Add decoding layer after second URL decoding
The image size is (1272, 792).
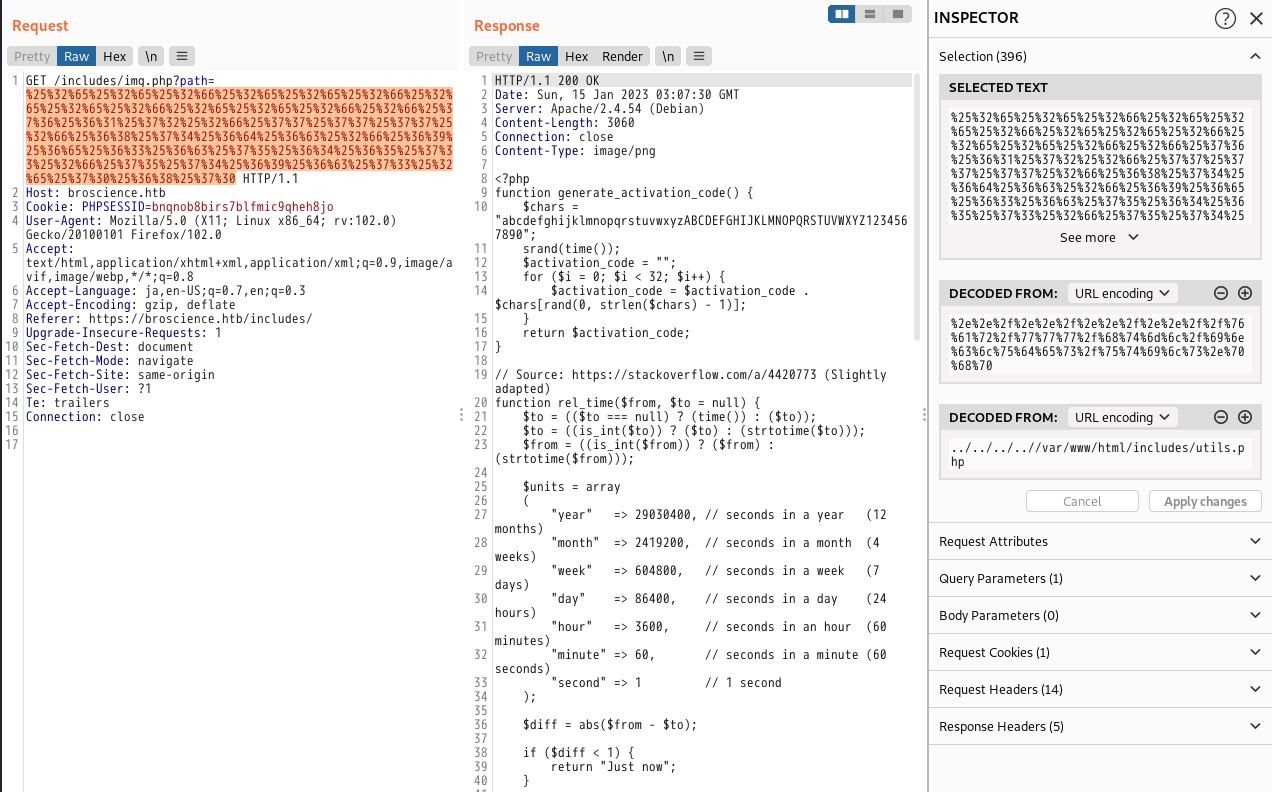[1245, 417]
